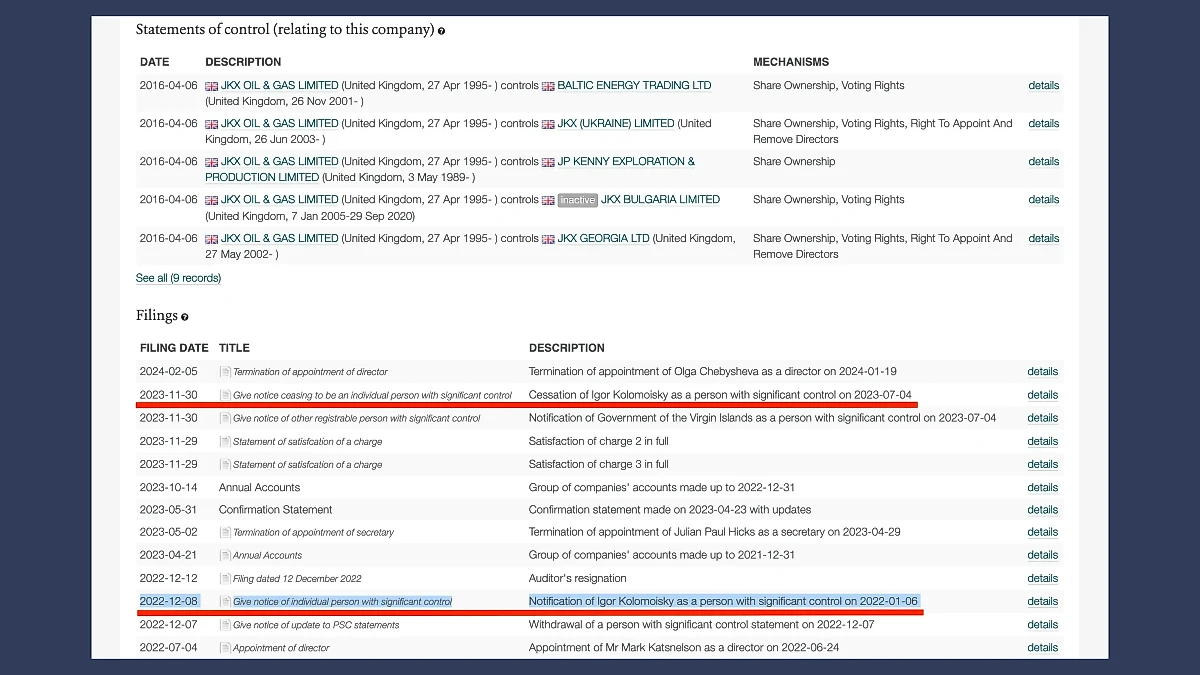Open JP KENNY EXPLORATION & PRODUCTION LIMITED link
The image size is (1200, 675).
pyautogui.click(x=625, y=162)
